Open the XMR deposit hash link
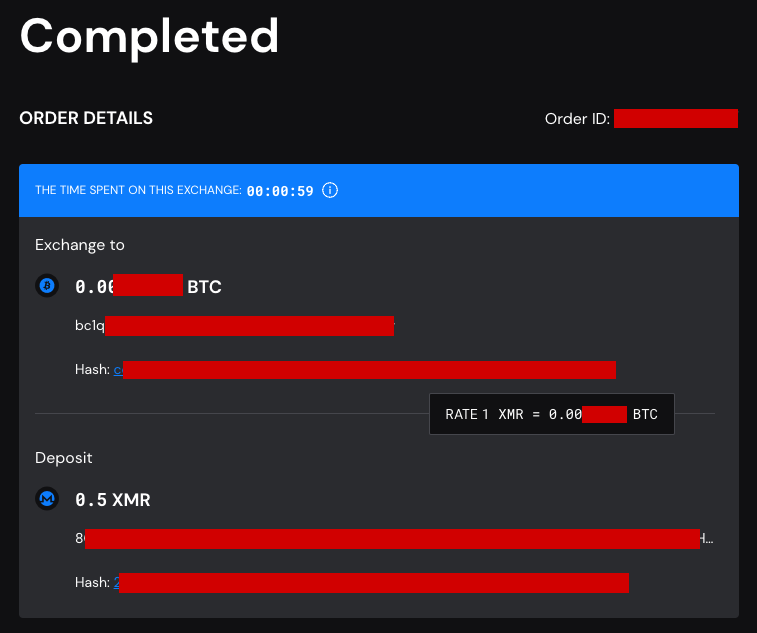Image resolution: width=757 pixels, height=633 pixels. (x=371, y=583)
